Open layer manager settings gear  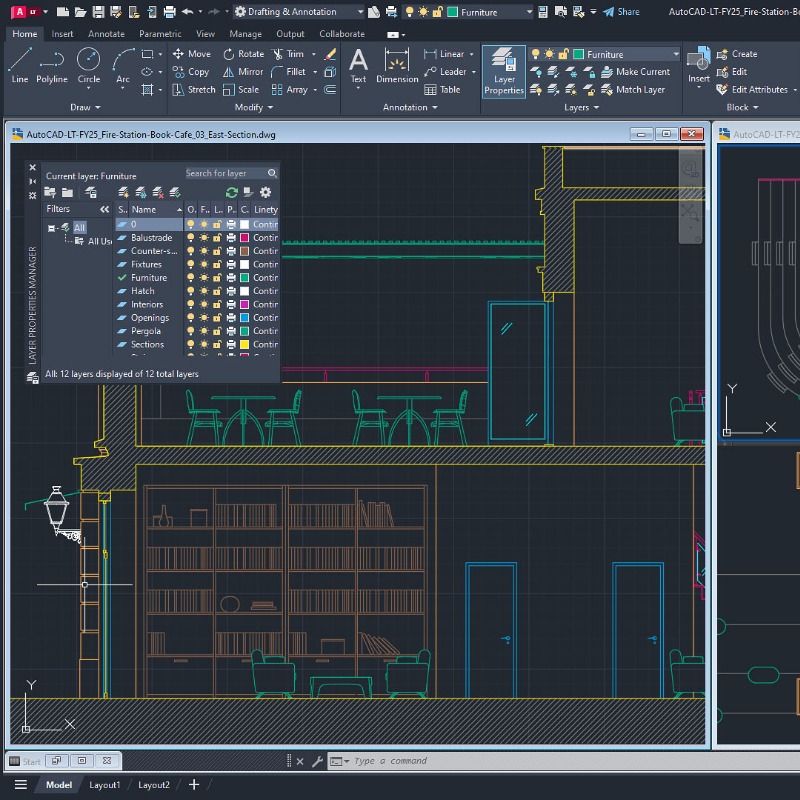pyautogui.click(x=266, y=192)
